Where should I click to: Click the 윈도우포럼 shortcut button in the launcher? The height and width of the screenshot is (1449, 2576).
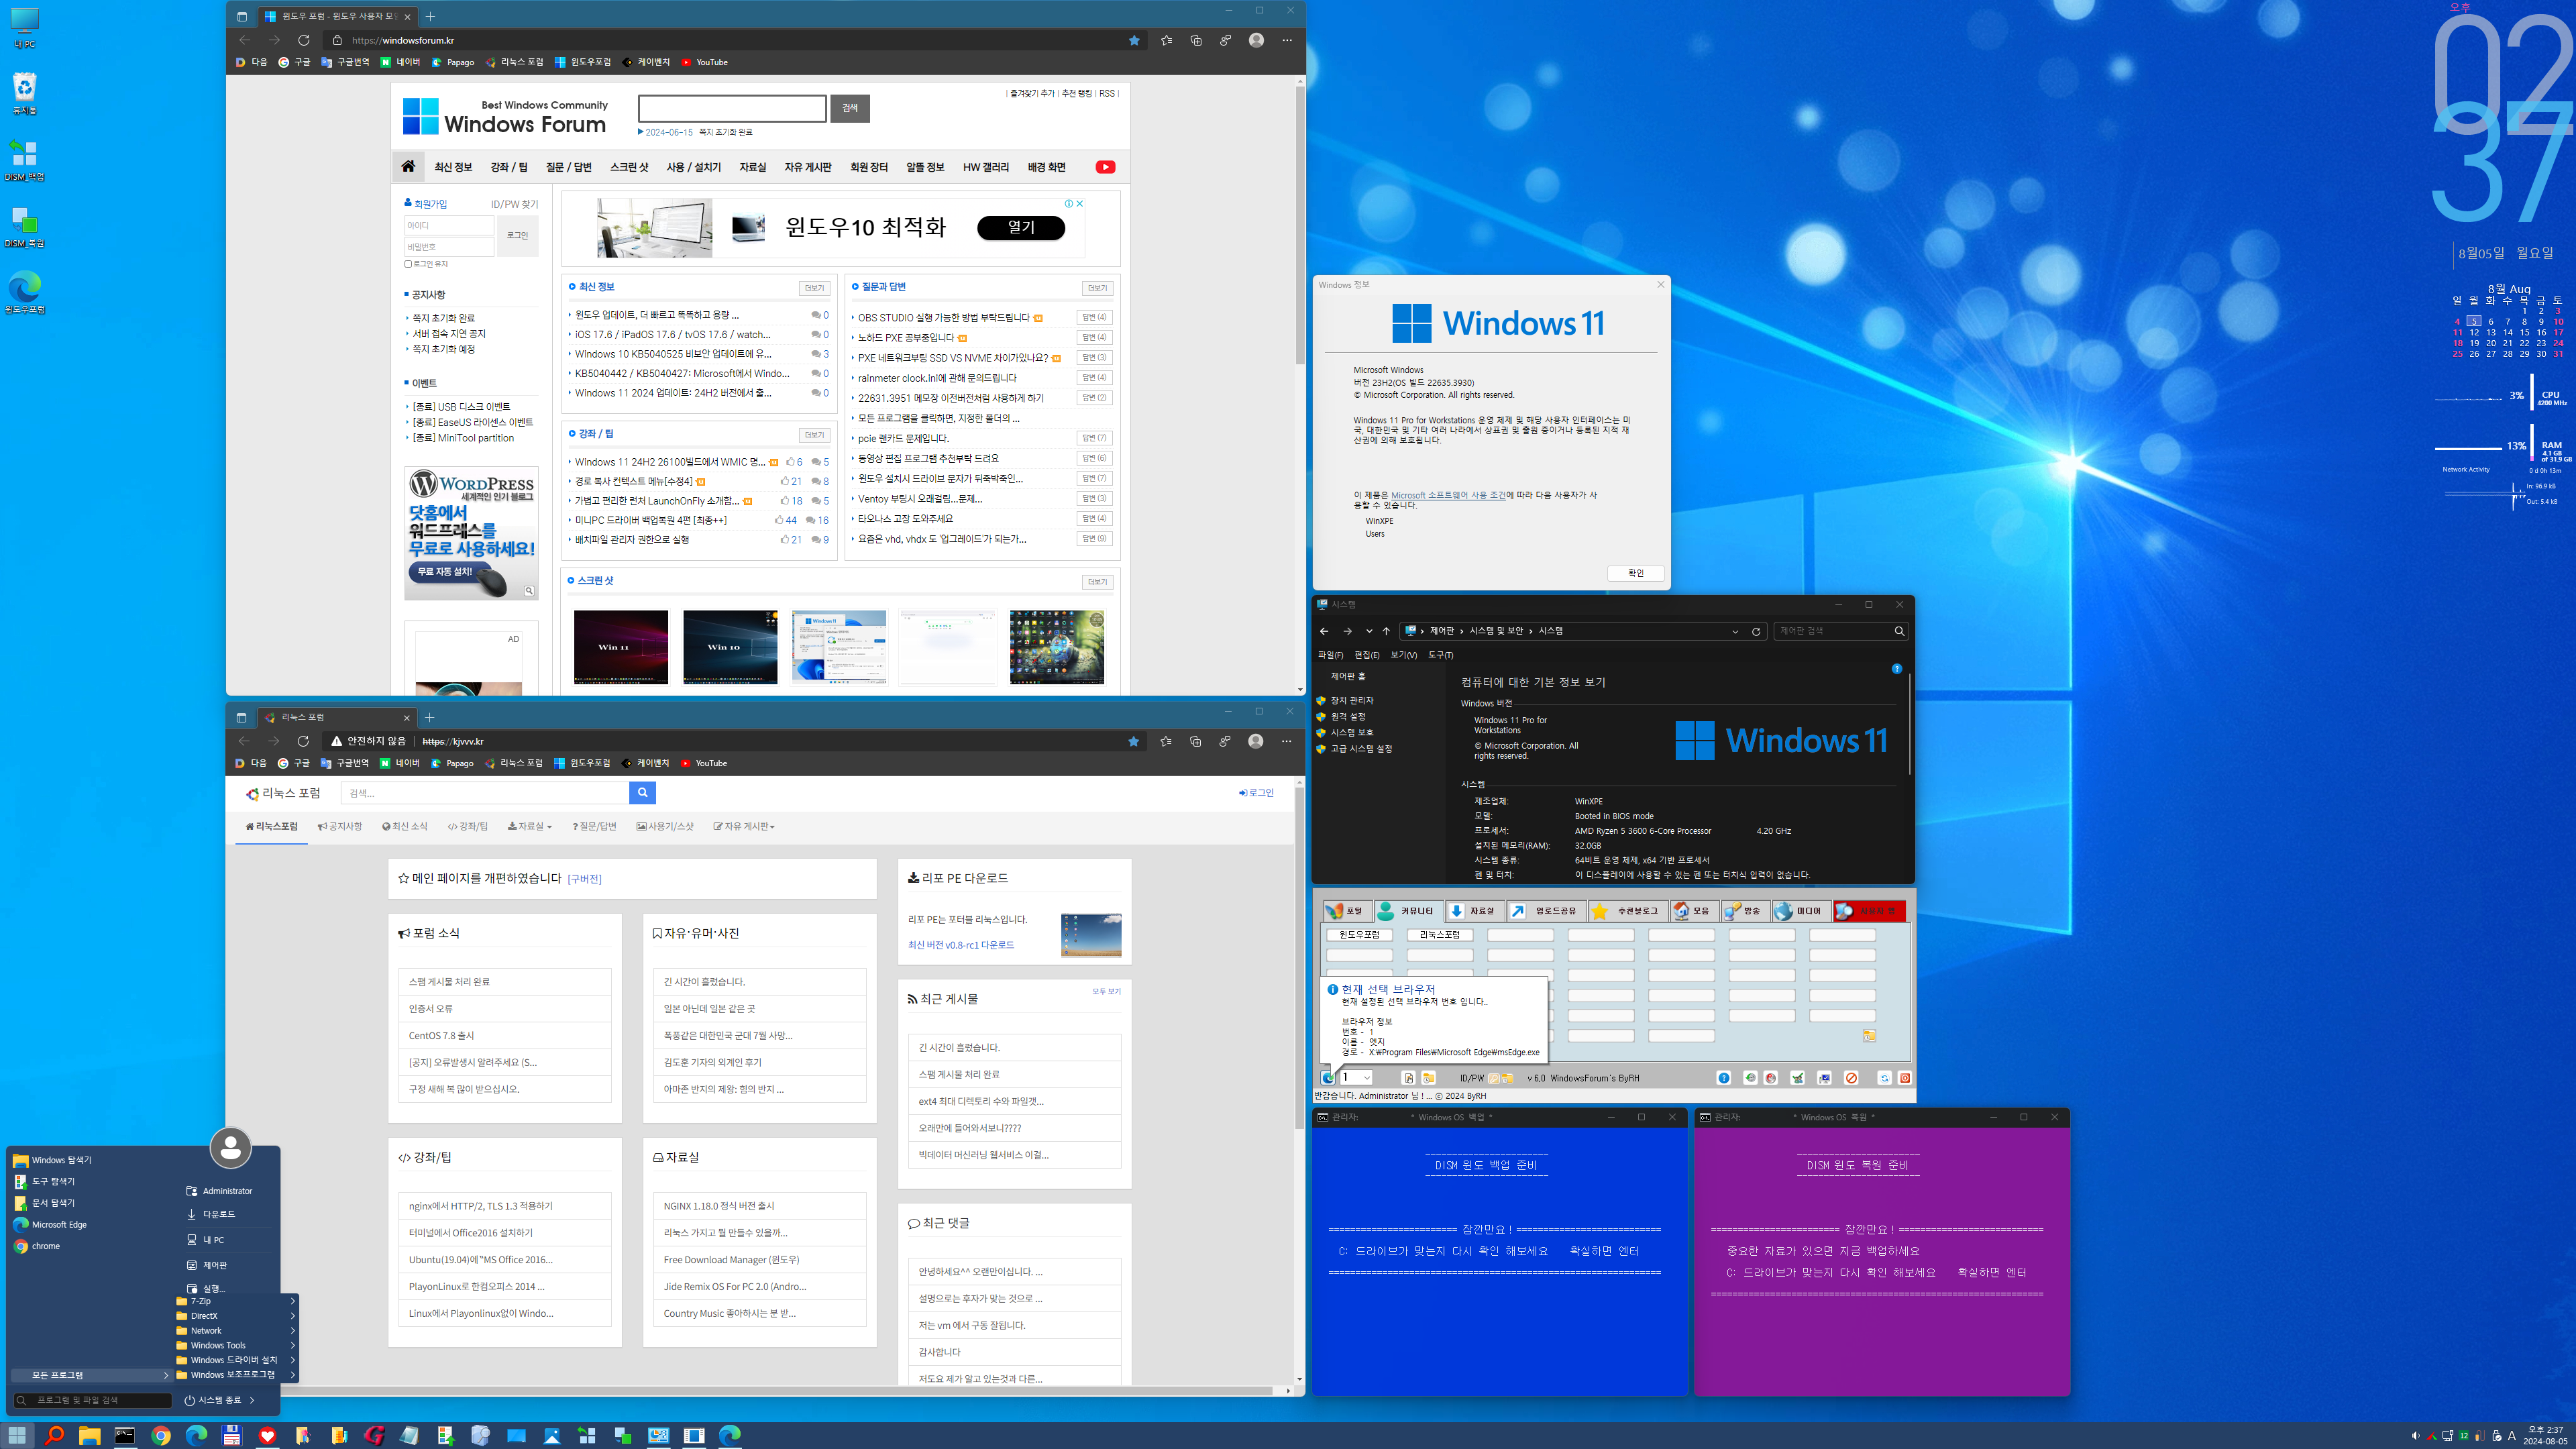[x=1359, y=935]
